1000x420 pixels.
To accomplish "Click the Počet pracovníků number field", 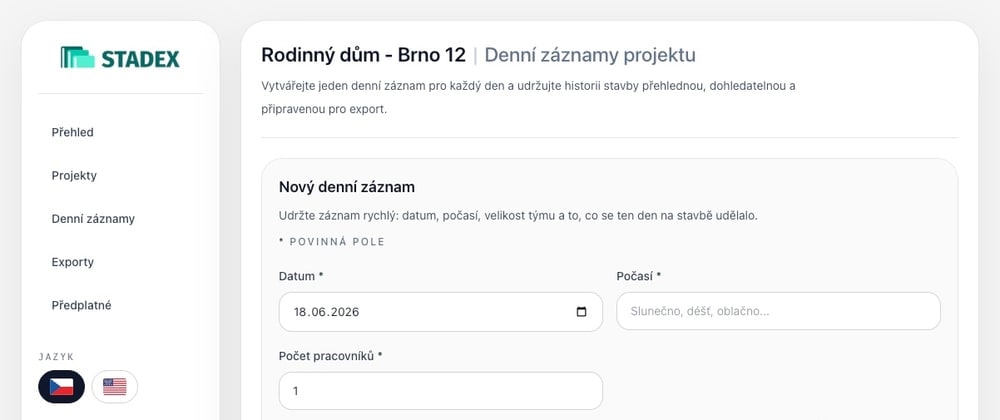I will point(441,391).
